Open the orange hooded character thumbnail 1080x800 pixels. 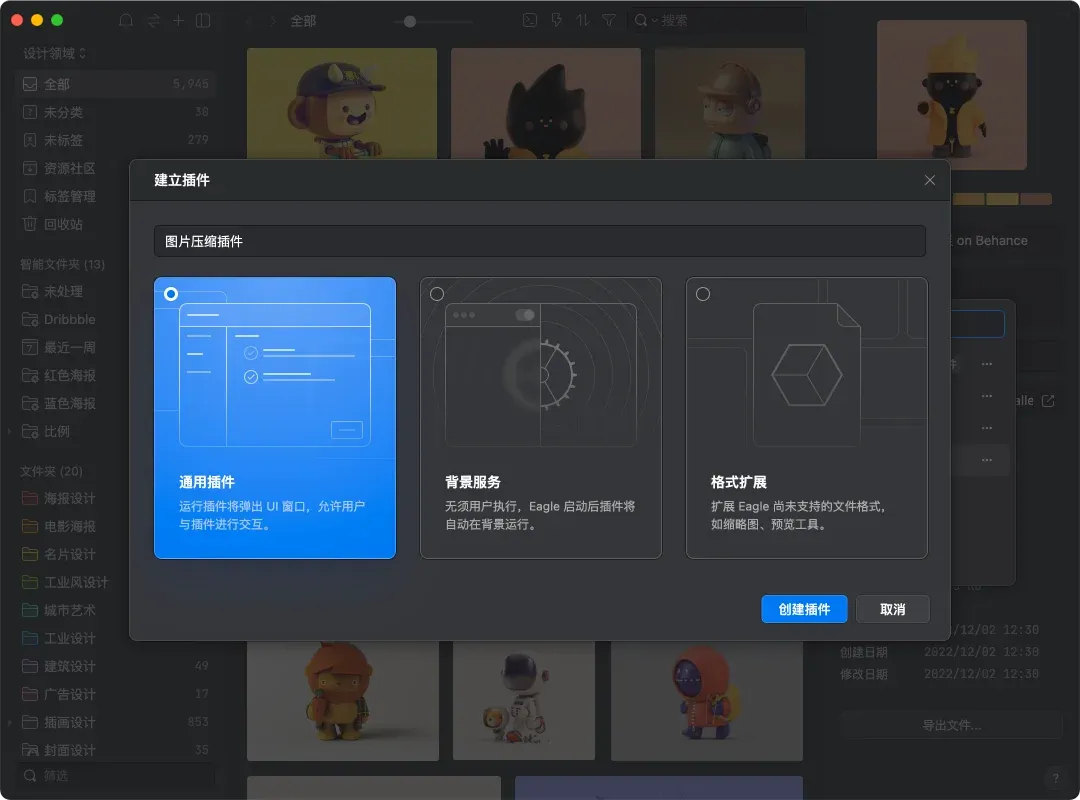tap(707, 700)
